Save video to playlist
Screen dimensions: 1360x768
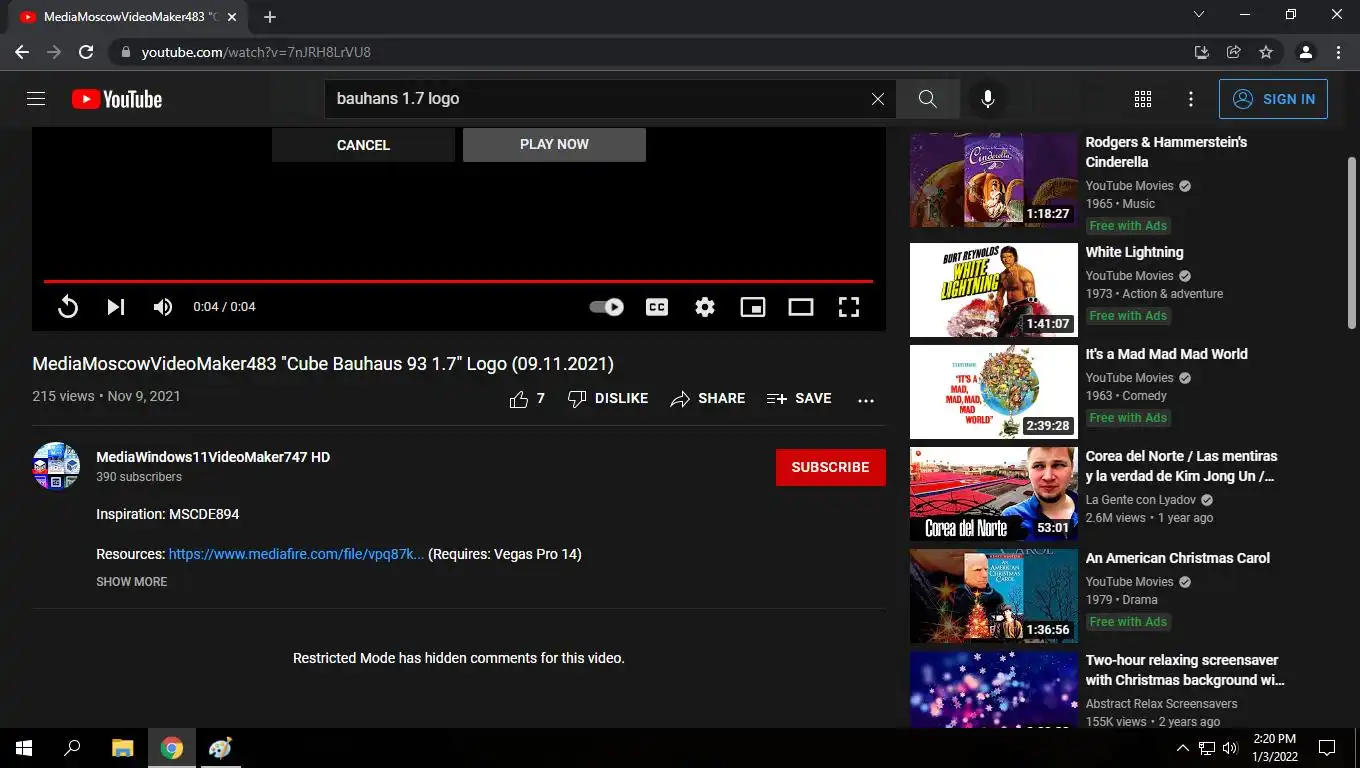tap(799, 399)
